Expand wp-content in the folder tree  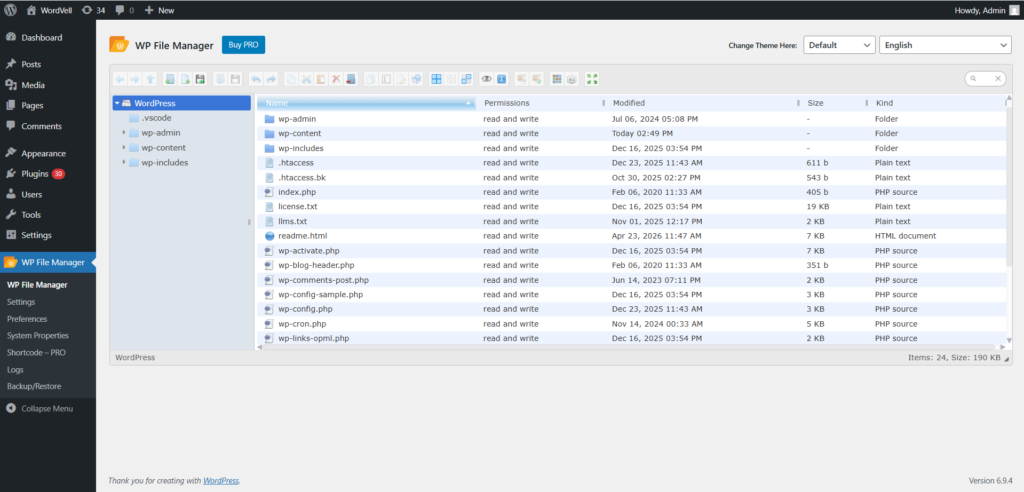pos(123,148)
